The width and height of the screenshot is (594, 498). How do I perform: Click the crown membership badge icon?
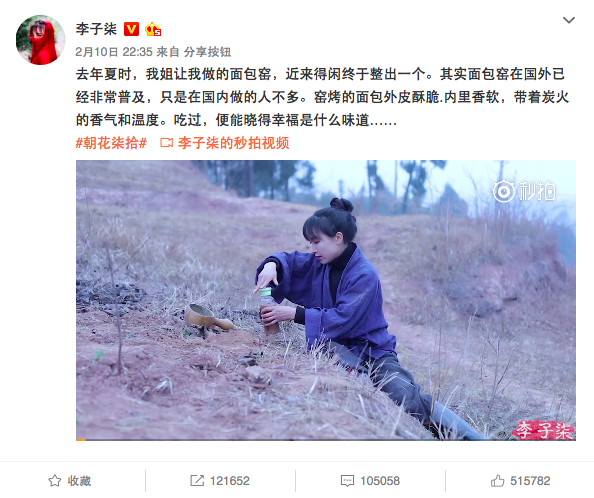coord(153,29)
